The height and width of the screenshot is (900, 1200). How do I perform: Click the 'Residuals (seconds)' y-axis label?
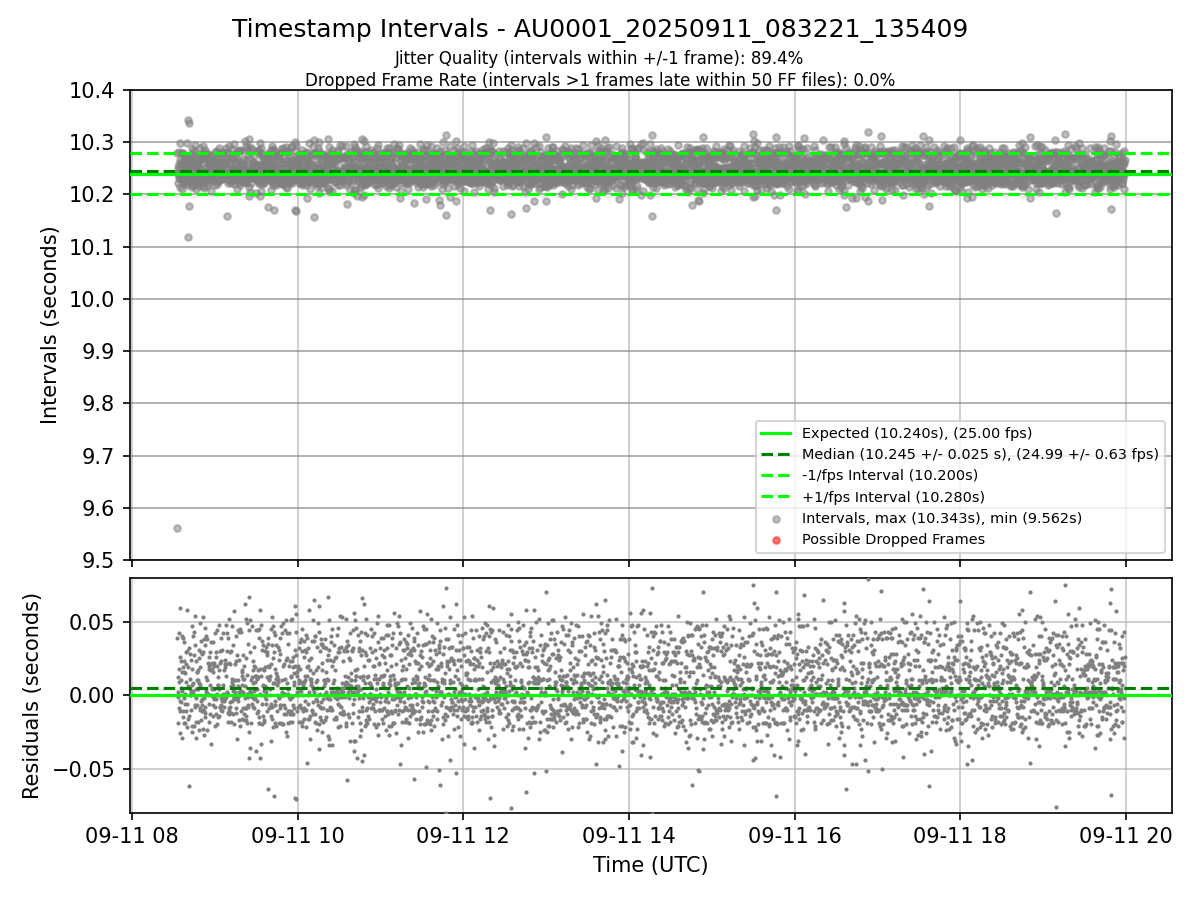31,696
